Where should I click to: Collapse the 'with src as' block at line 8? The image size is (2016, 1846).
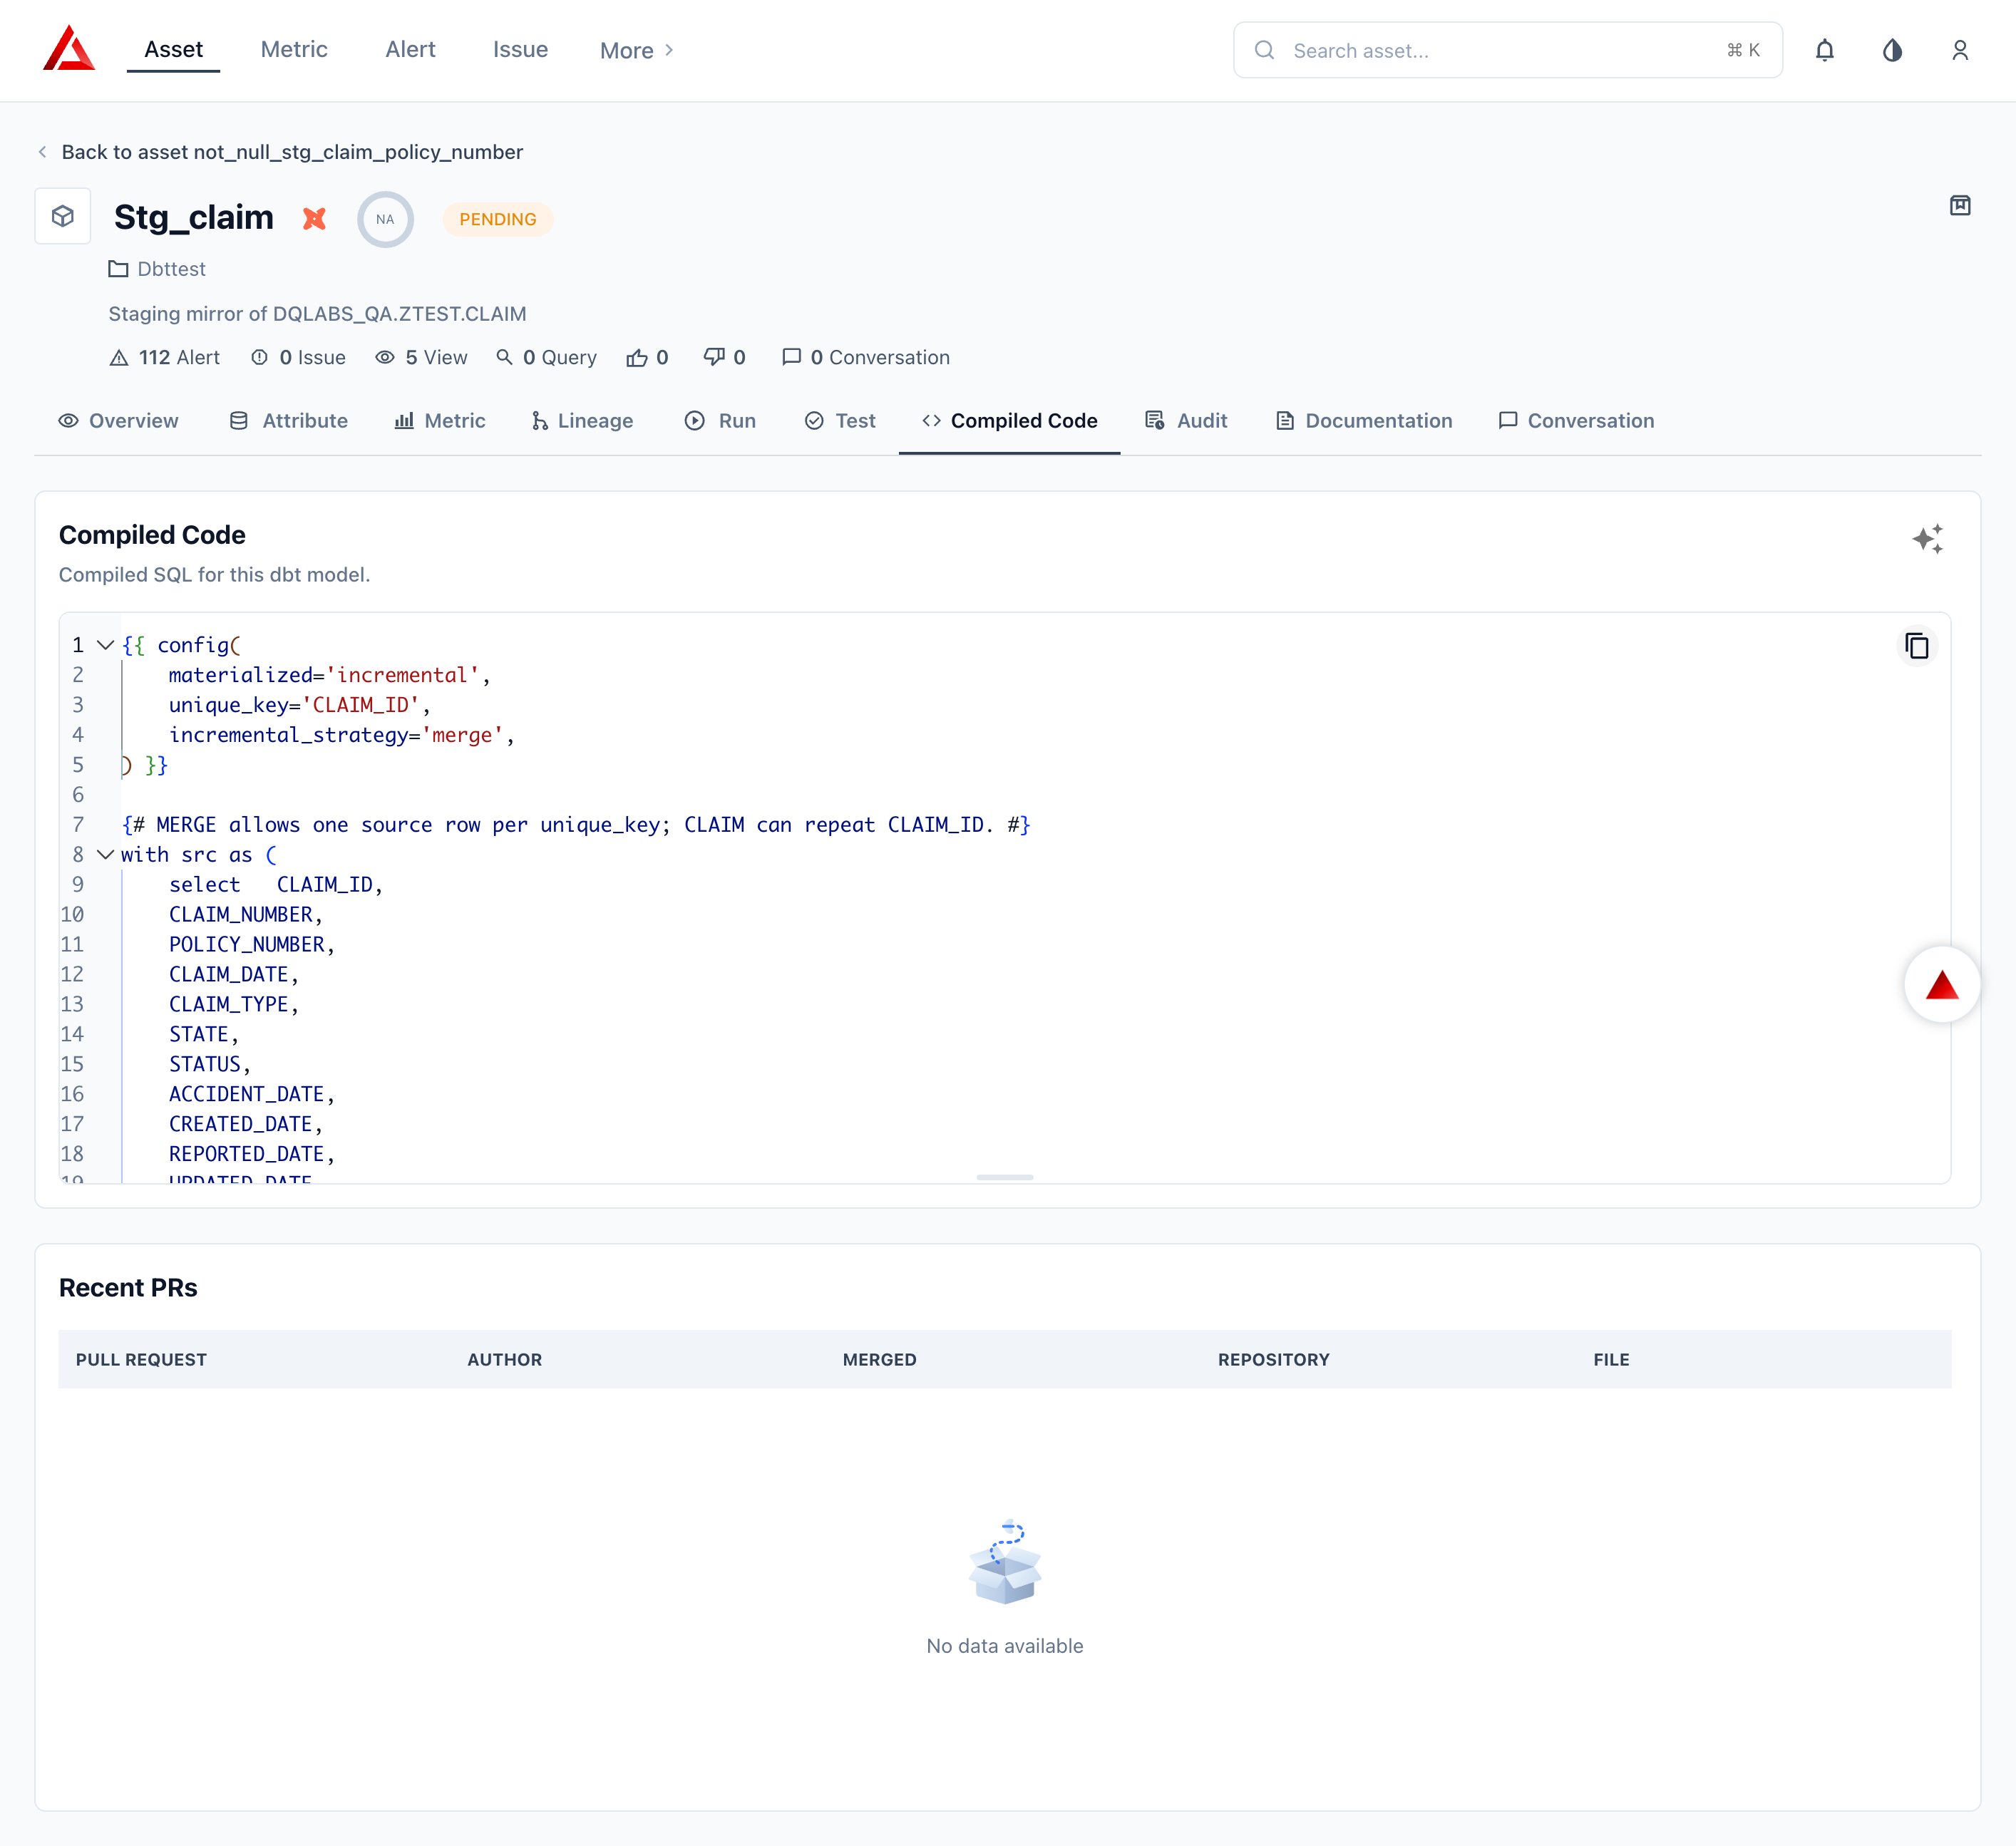click(x=105, y=855)
